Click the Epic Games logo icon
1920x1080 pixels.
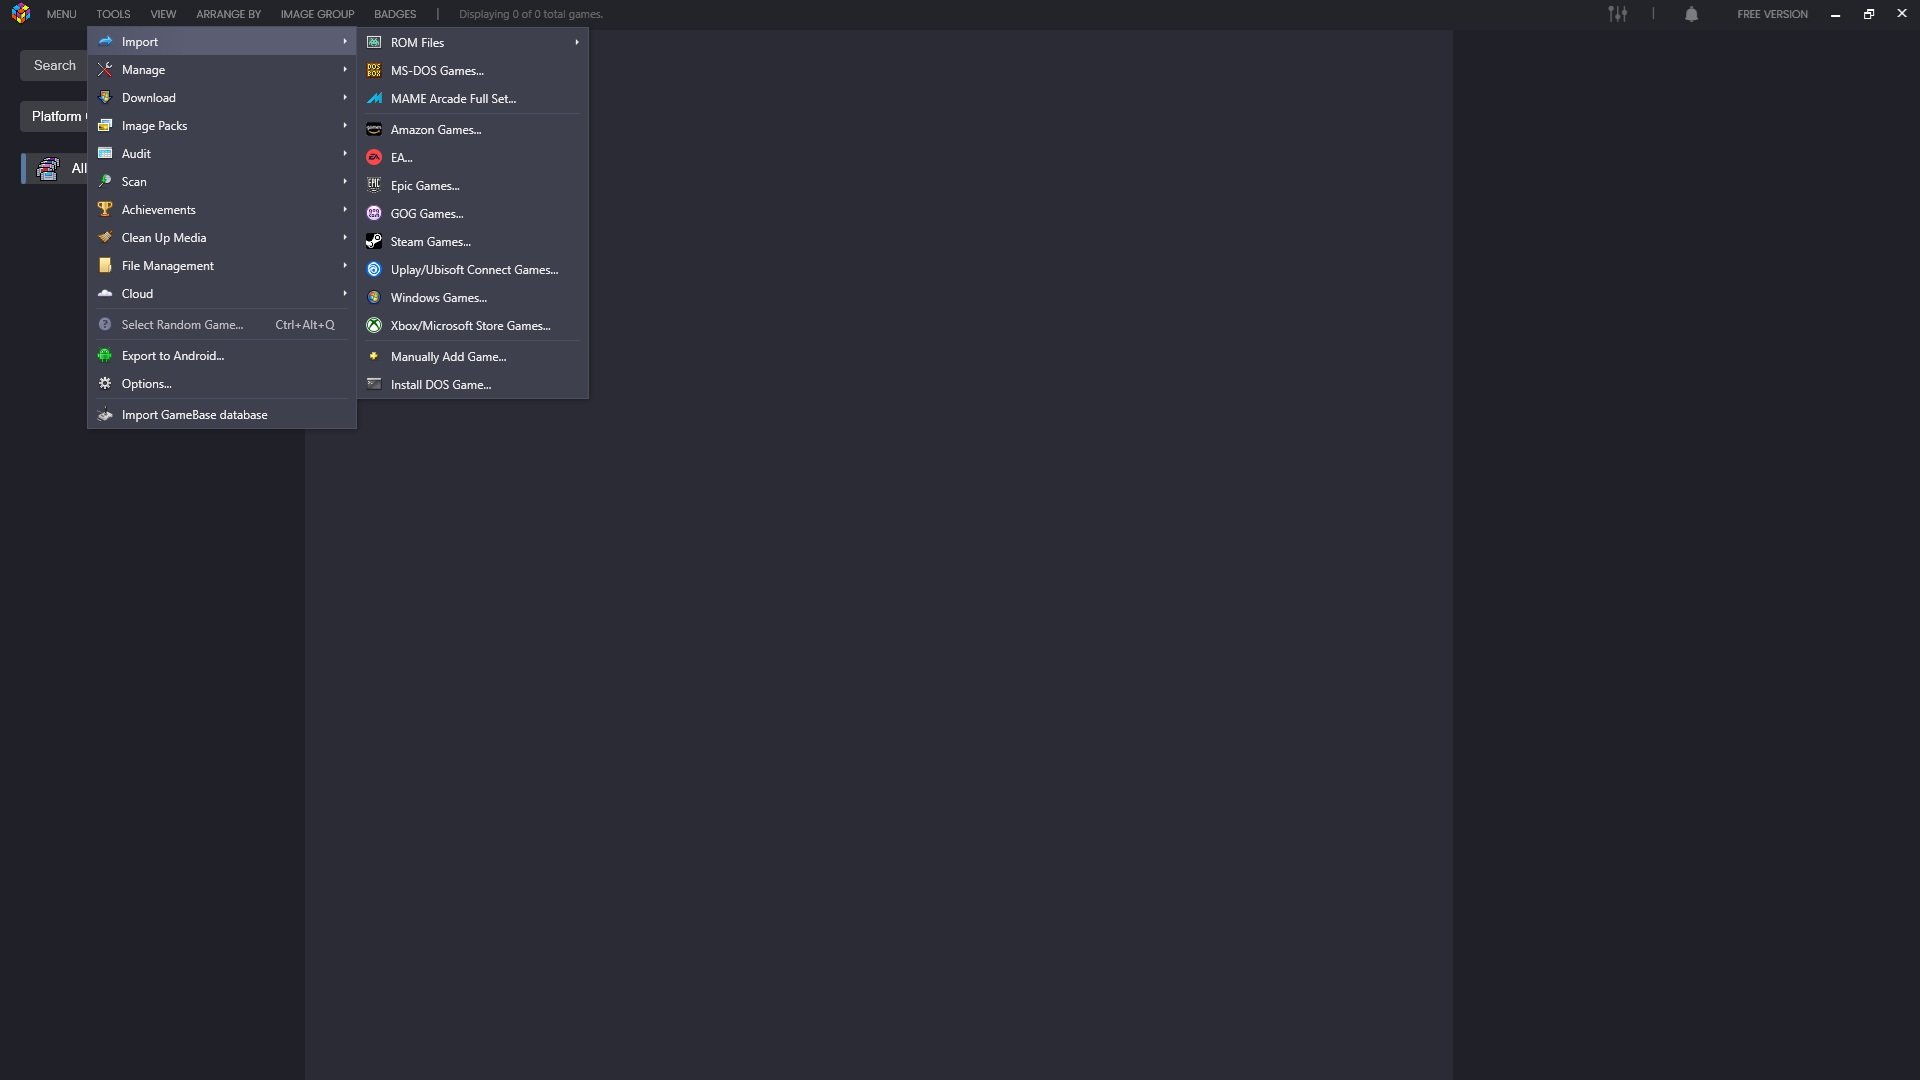click(374, 186)
